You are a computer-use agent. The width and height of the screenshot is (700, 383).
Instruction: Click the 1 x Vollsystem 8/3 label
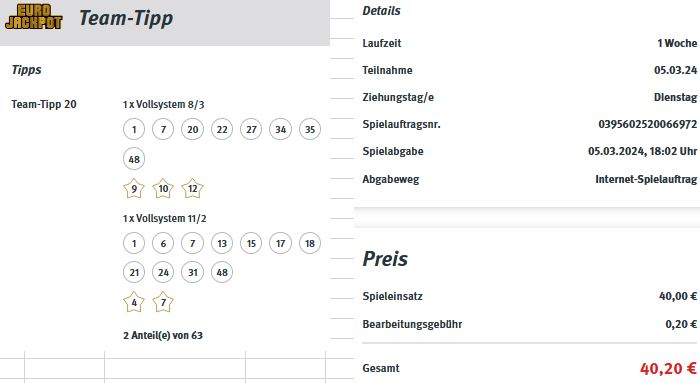(163, 104)
